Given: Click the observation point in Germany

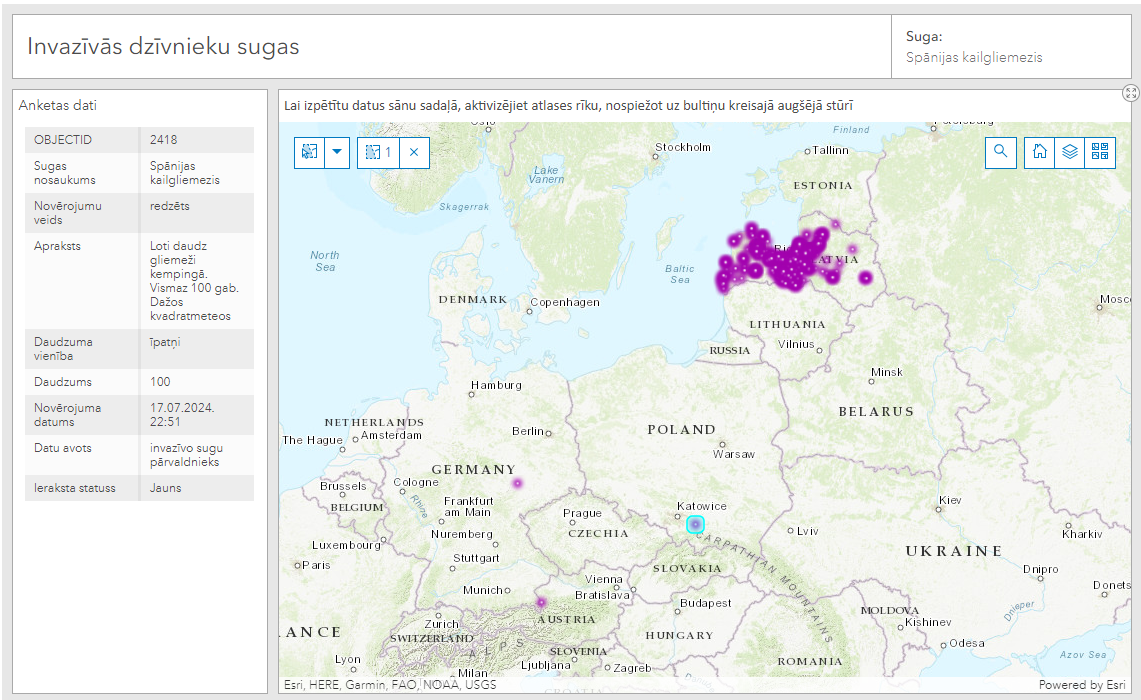Looking at the screenshot, I should pos(517,483).
